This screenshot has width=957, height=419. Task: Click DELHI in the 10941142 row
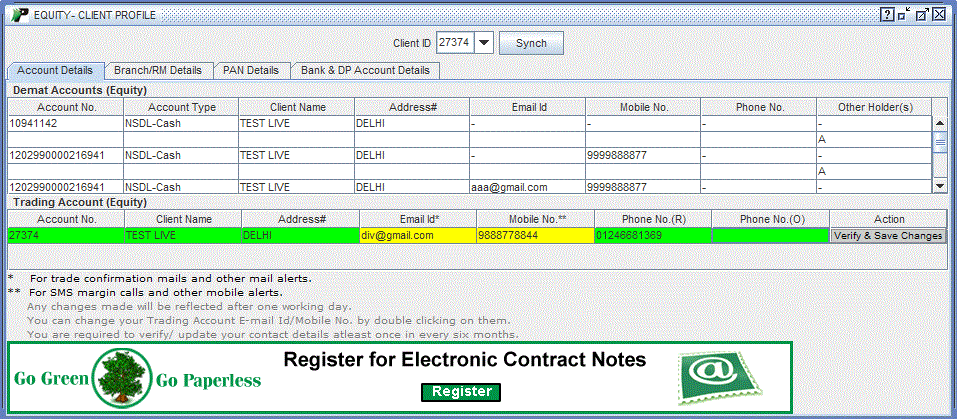412,123
